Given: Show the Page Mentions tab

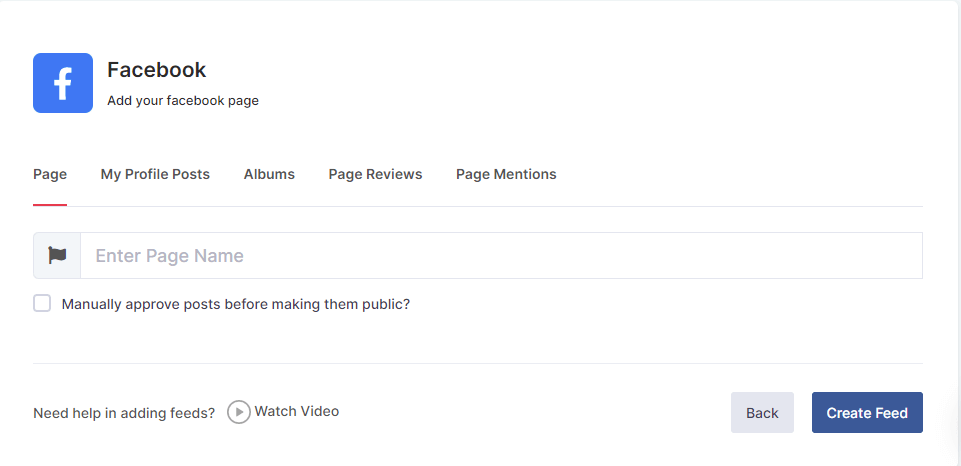Looking at the screenshot, I should pyautogui.click(x=506, y=174).
